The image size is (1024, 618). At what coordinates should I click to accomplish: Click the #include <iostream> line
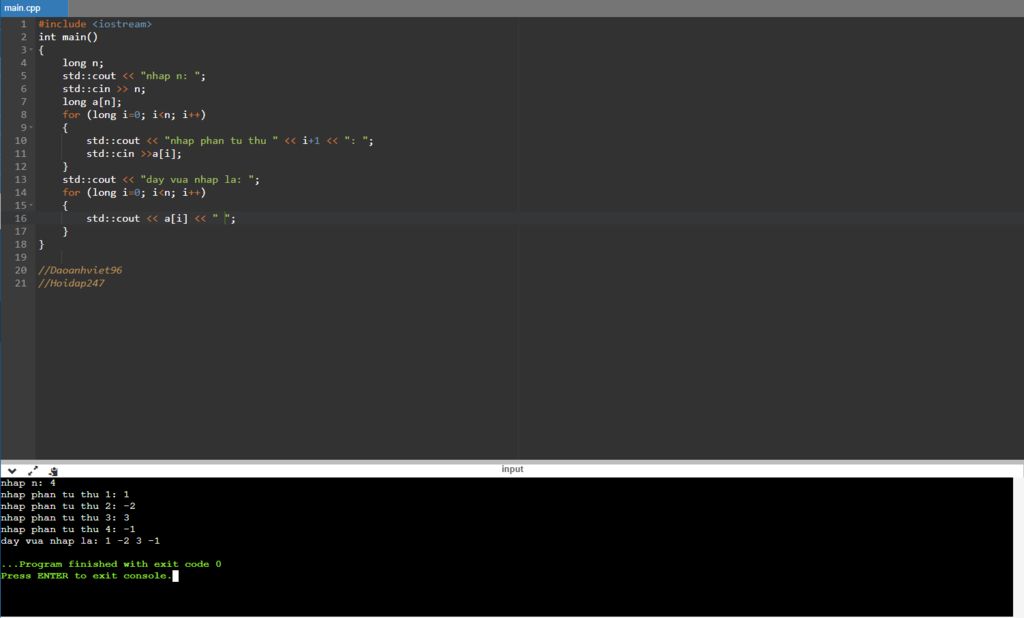click(95, 24)
